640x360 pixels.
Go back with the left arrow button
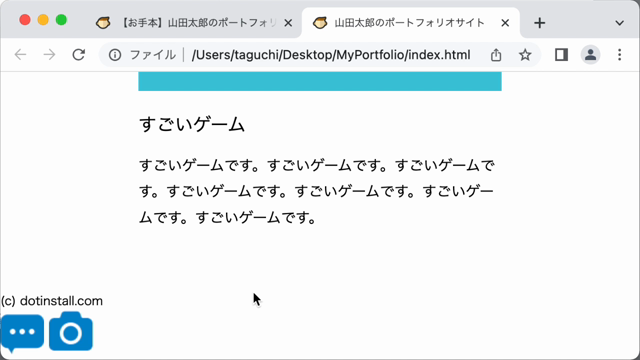20,55
